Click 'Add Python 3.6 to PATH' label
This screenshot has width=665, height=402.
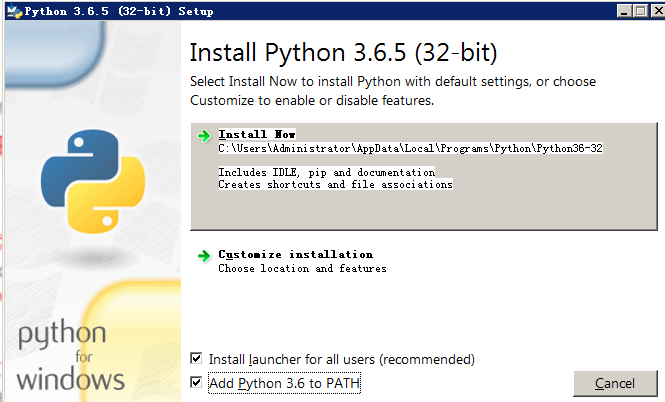click(x=284, y=383)
